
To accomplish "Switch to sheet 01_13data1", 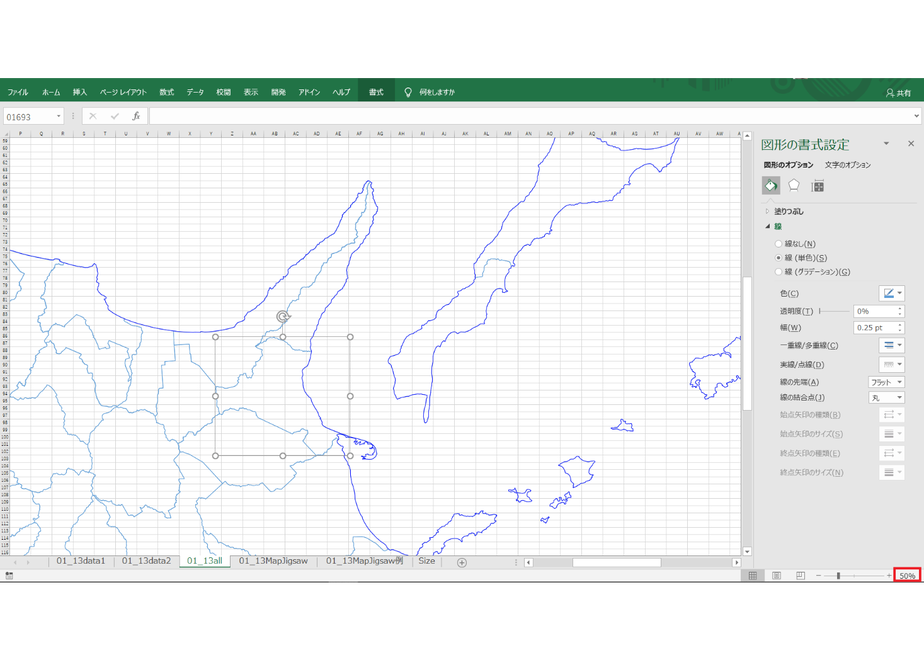I will (x=81, y=561).
